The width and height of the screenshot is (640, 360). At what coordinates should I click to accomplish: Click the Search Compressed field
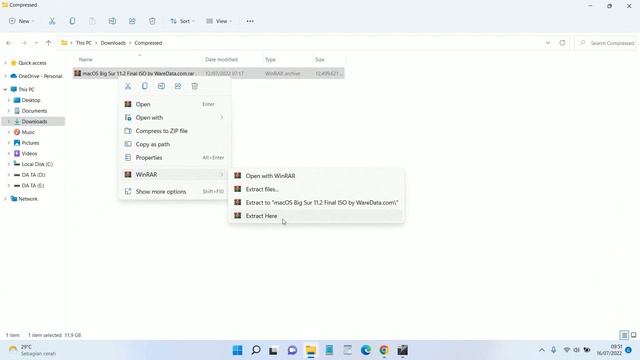[x=605, y=43]
